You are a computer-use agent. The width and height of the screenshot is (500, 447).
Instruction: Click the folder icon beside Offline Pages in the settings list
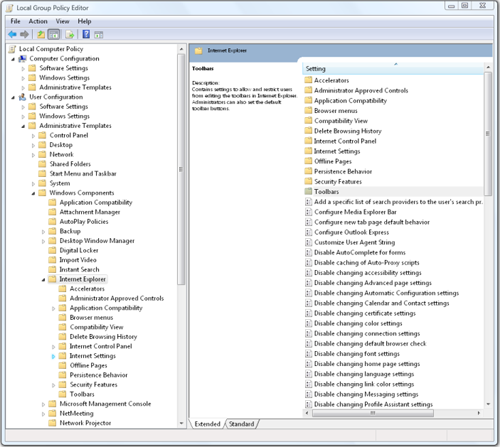pyautogui.click(x=308, y=161)
